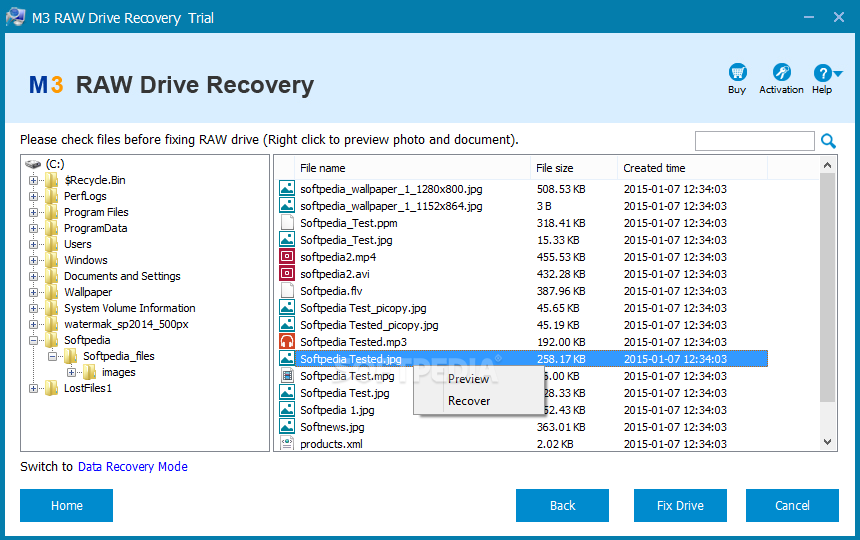Expand the $Recycle.Bin tree node
The height and width of the screenshot is (540, 860).
(x=33, y=180)
